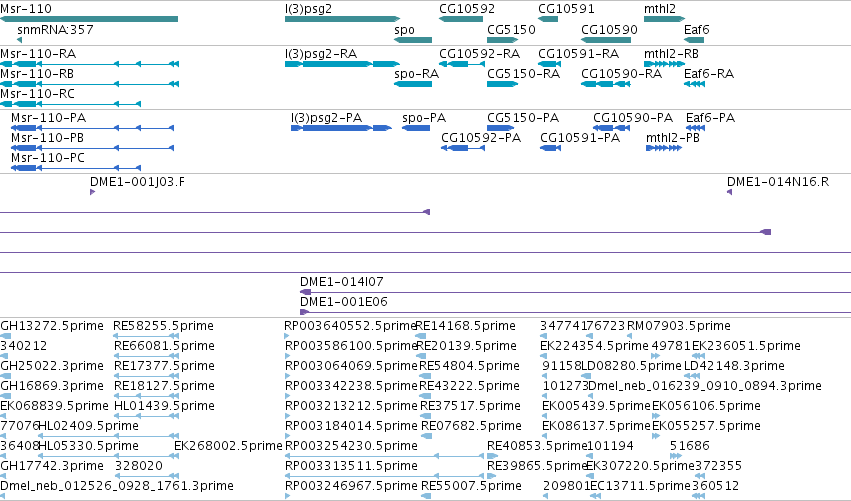Select the l(3)psg2-RA transcript label
This screenshot has width=851, height=501.
click(x=321, y=54)
